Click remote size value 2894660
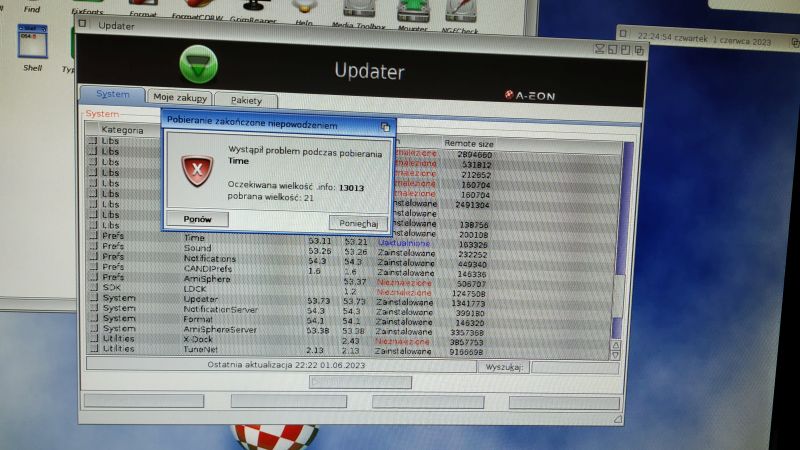 point(474,154)
